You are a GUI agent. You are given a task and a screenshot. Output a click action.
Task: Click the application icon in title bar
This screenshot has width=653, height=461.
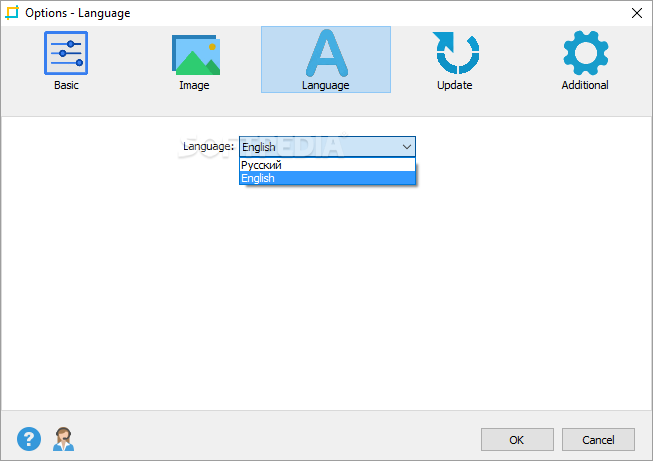pyautogui.click(x=12, y=12)
